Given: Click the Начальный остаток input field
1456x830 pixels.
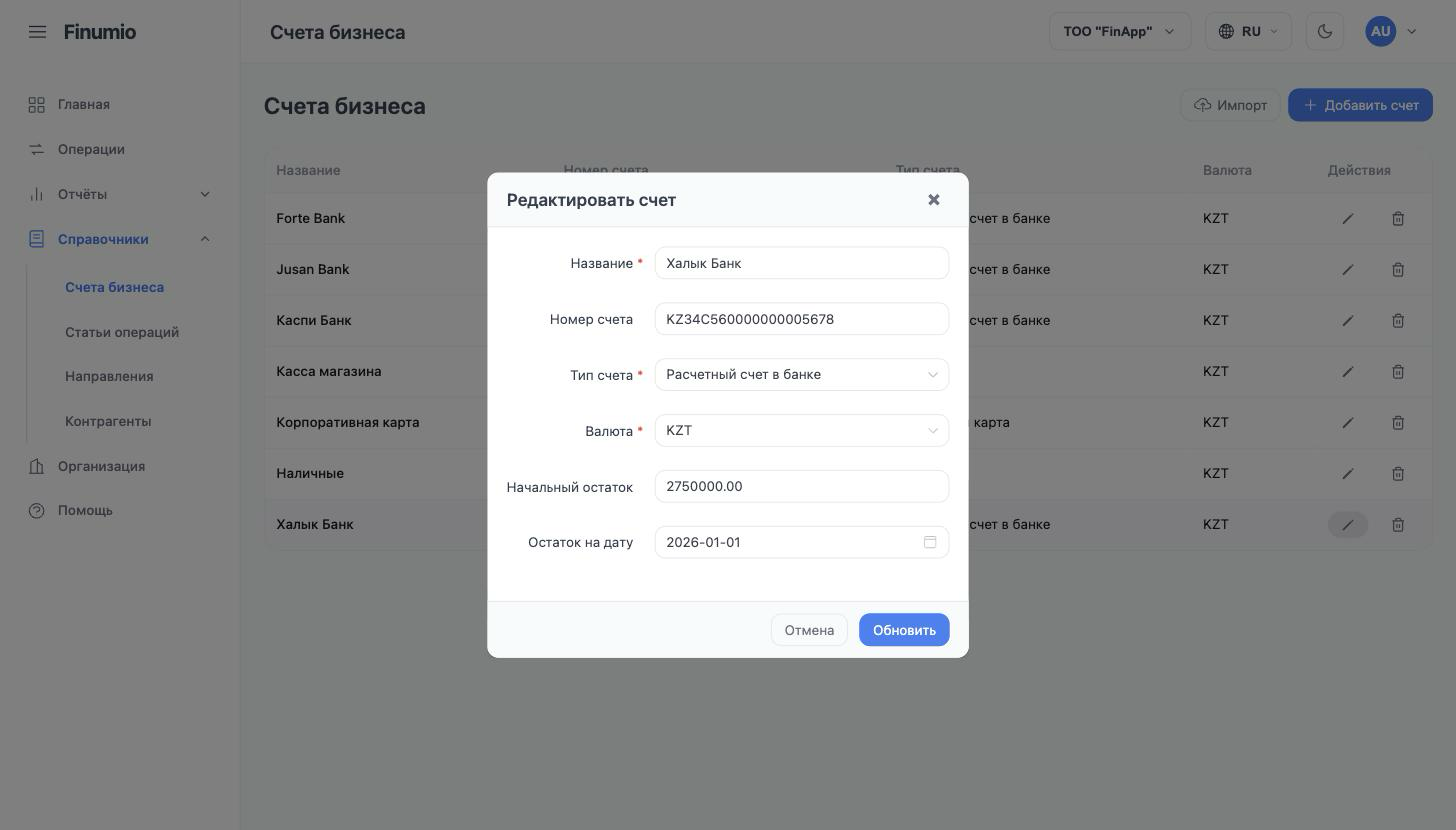Looking at the screenshot, I should pyautogui.click(x=802, y=487).
